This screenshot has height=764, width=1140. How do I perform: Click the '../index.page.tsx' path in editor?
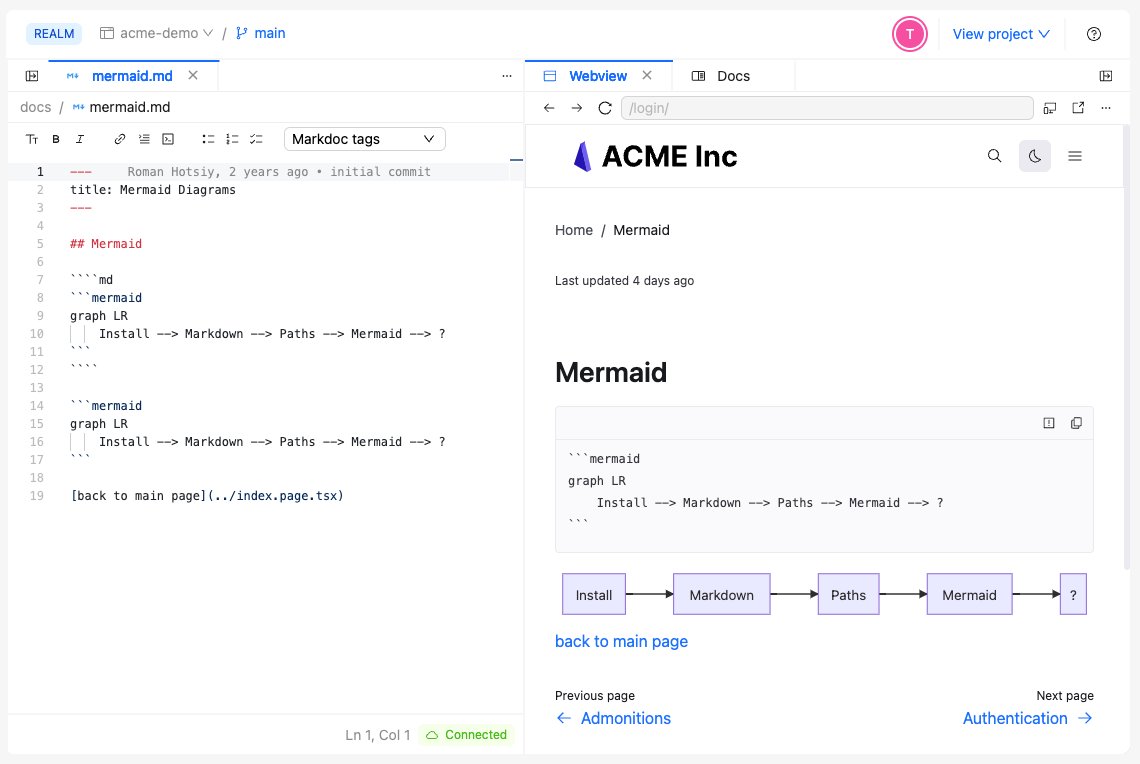(x=276, y=496)
